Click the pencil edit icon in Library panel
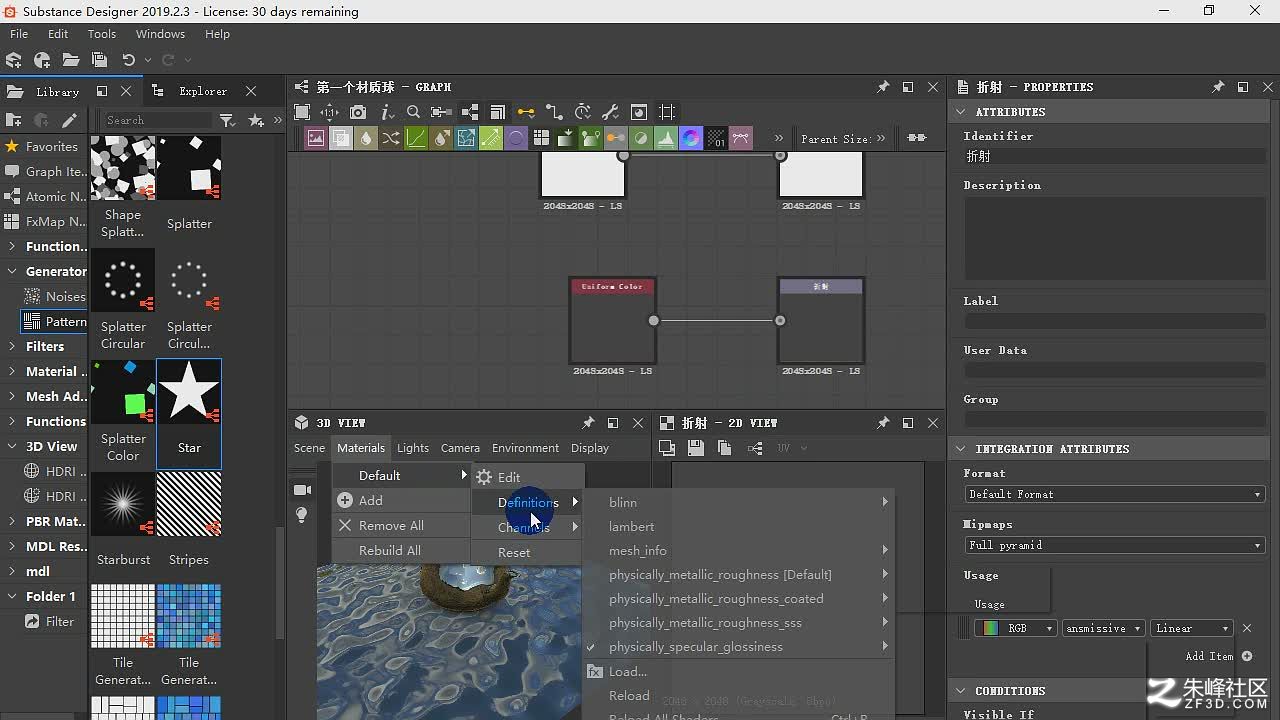Viewport: 1280px width, 720px height. pos(68,120)
